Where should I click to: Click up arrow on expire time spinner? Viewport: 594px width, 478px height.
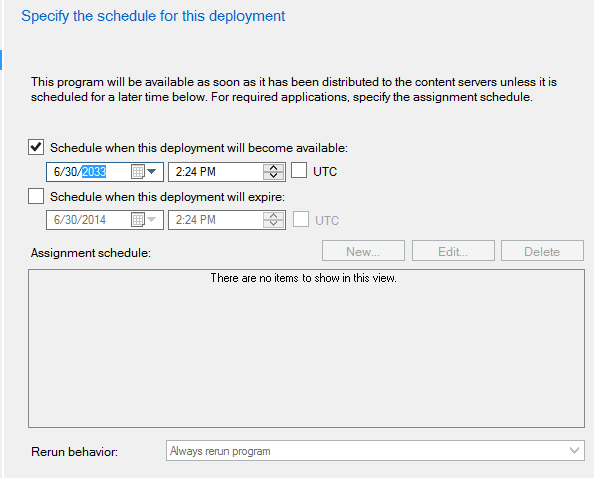tap(274, 216)
